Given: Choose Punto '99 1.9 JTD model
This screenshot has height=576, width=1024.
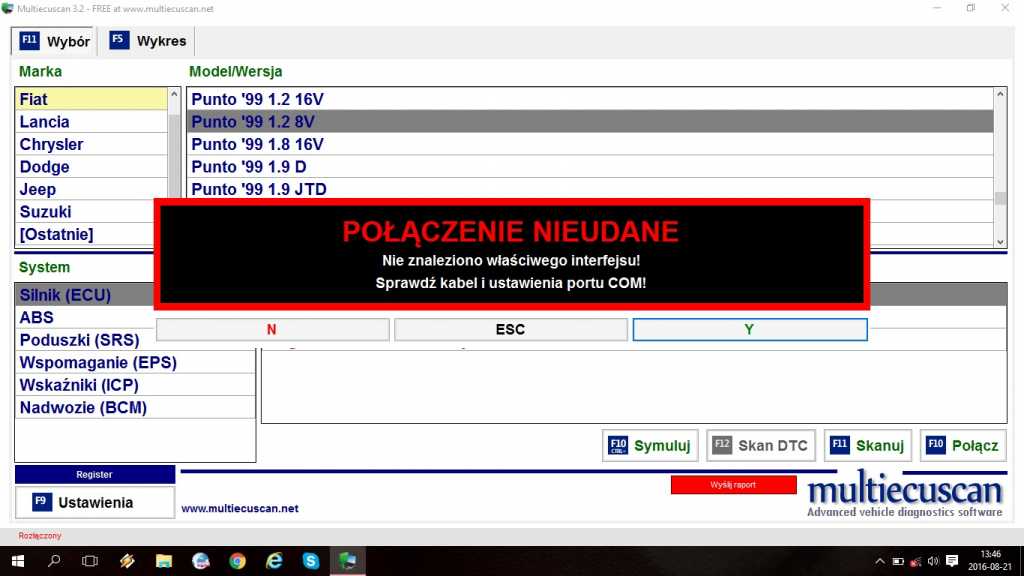Looking at the screenshot, I should (259, 189).
